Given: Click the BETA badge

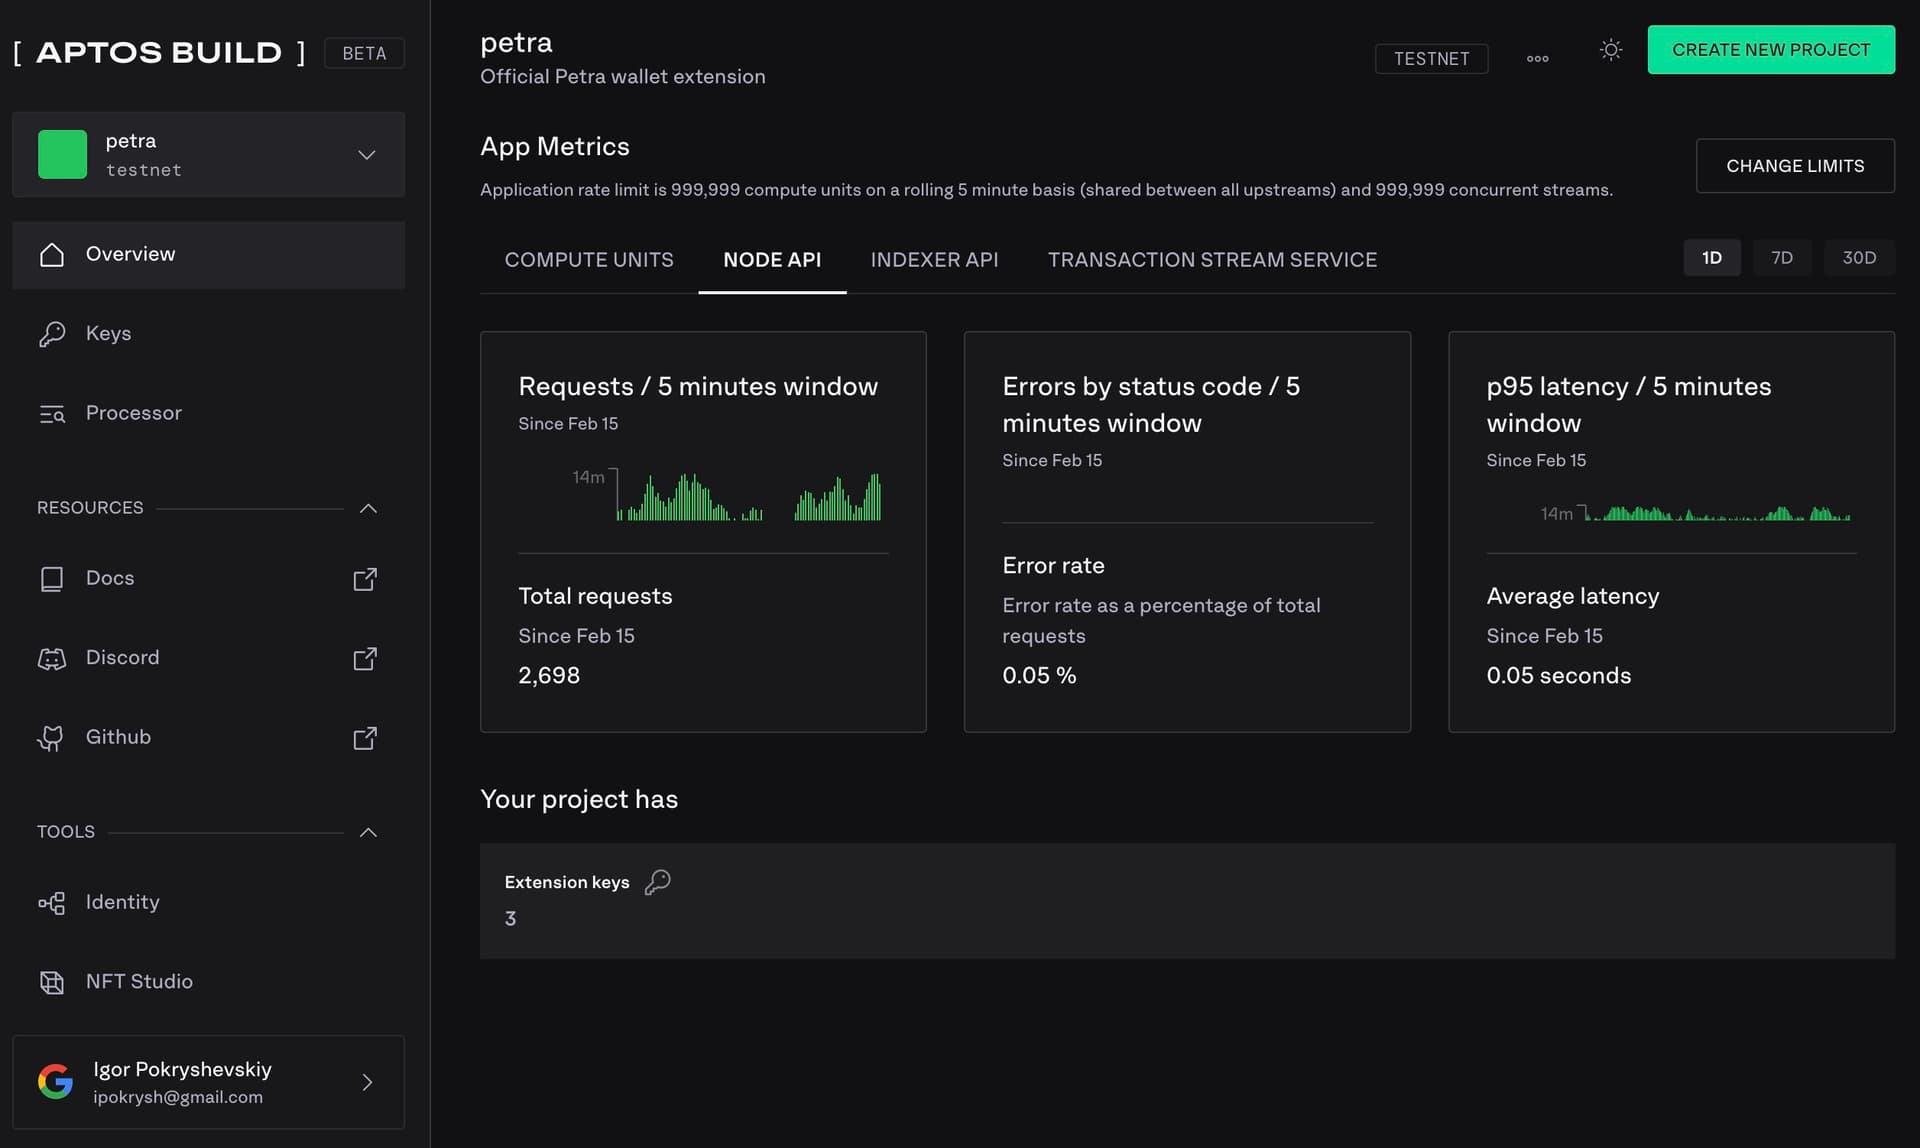Looking at the screenshot, I should (364, 53).
